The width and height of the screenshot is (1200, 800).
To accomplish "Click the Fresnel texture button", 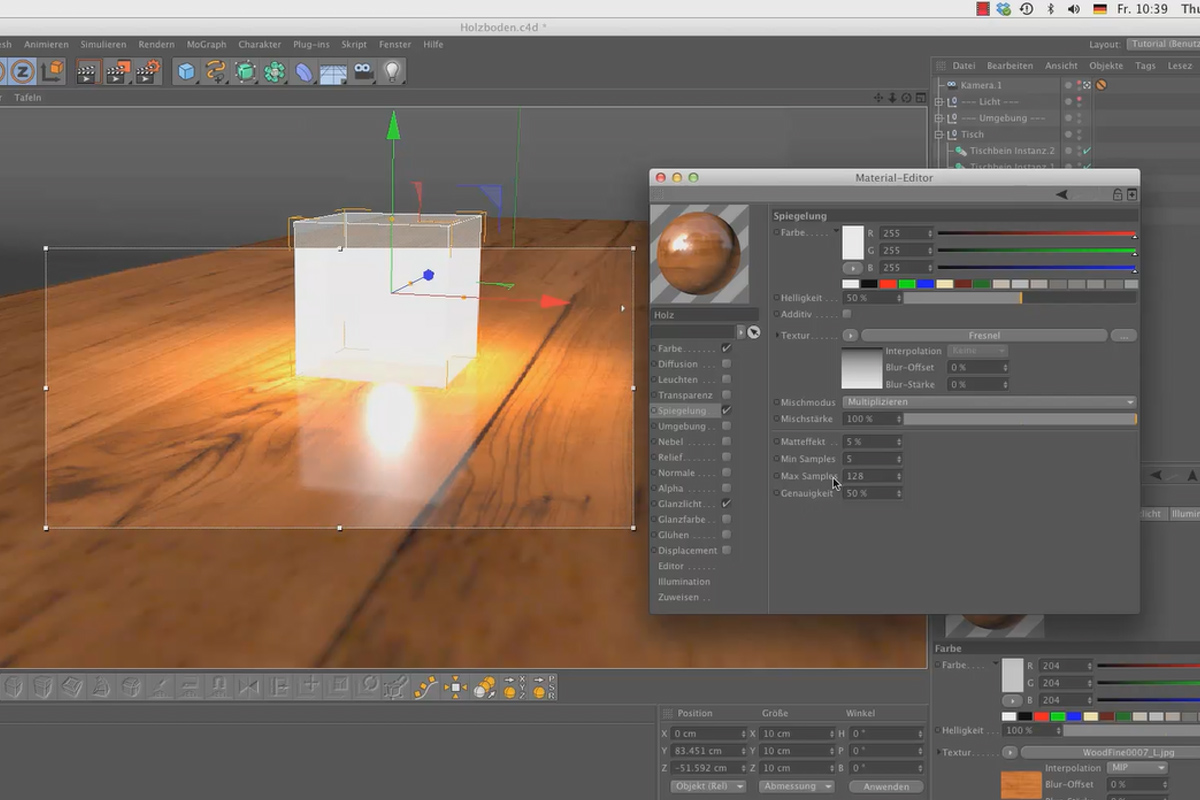I will (x=984, y=336).
